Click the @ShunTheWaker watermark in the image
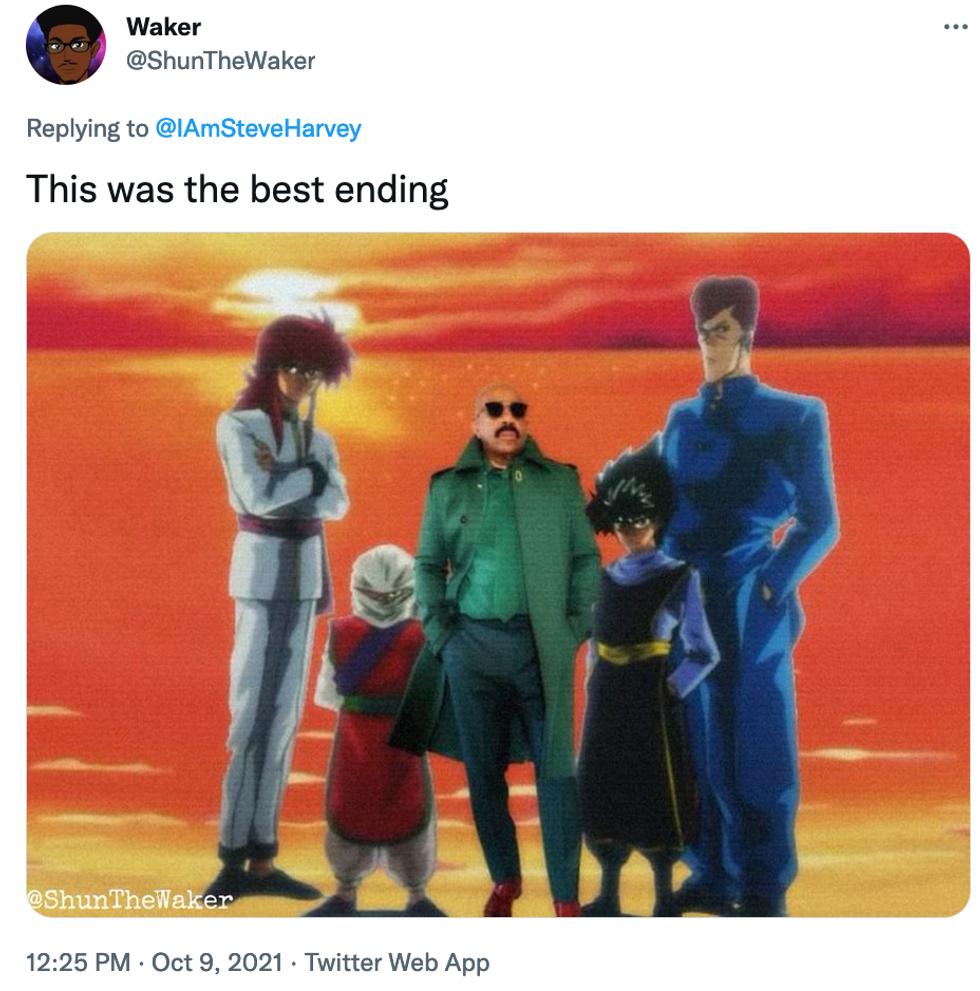Viewport: 980px width, 991px height. point(130,899)
